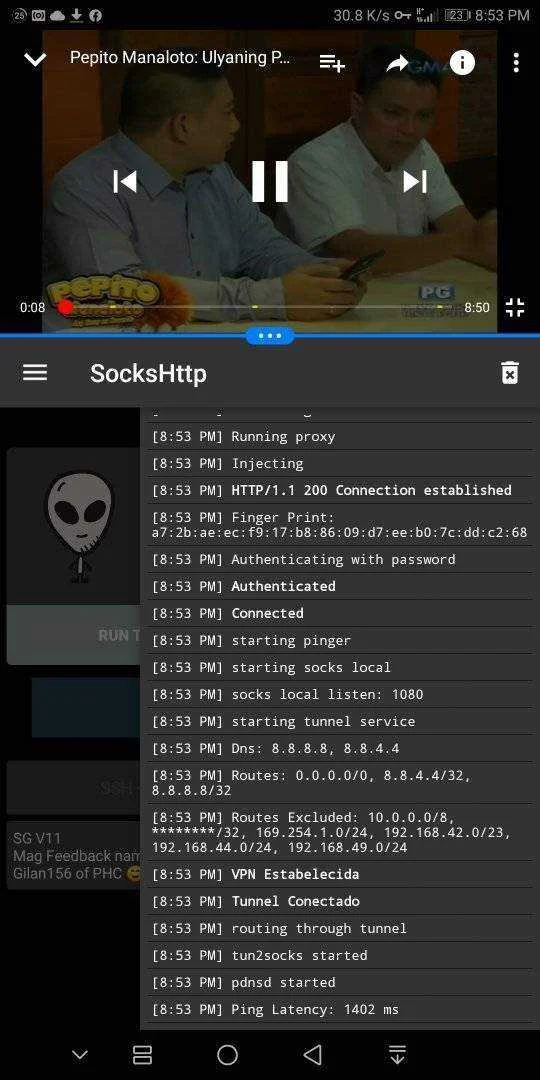The image size is (540, 1080).
Task: Select 'starting pinger' log line
Action: coord(340,641)
